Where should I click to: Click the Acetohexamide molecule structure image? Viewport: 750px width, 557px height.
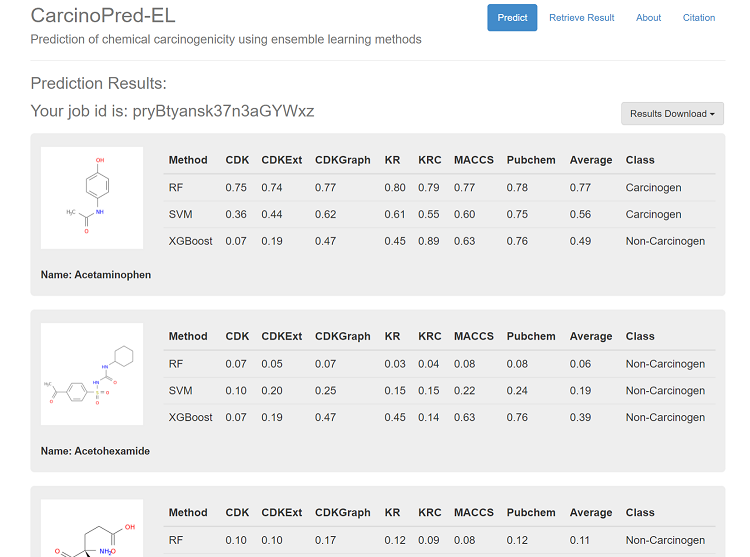(92, 374)
